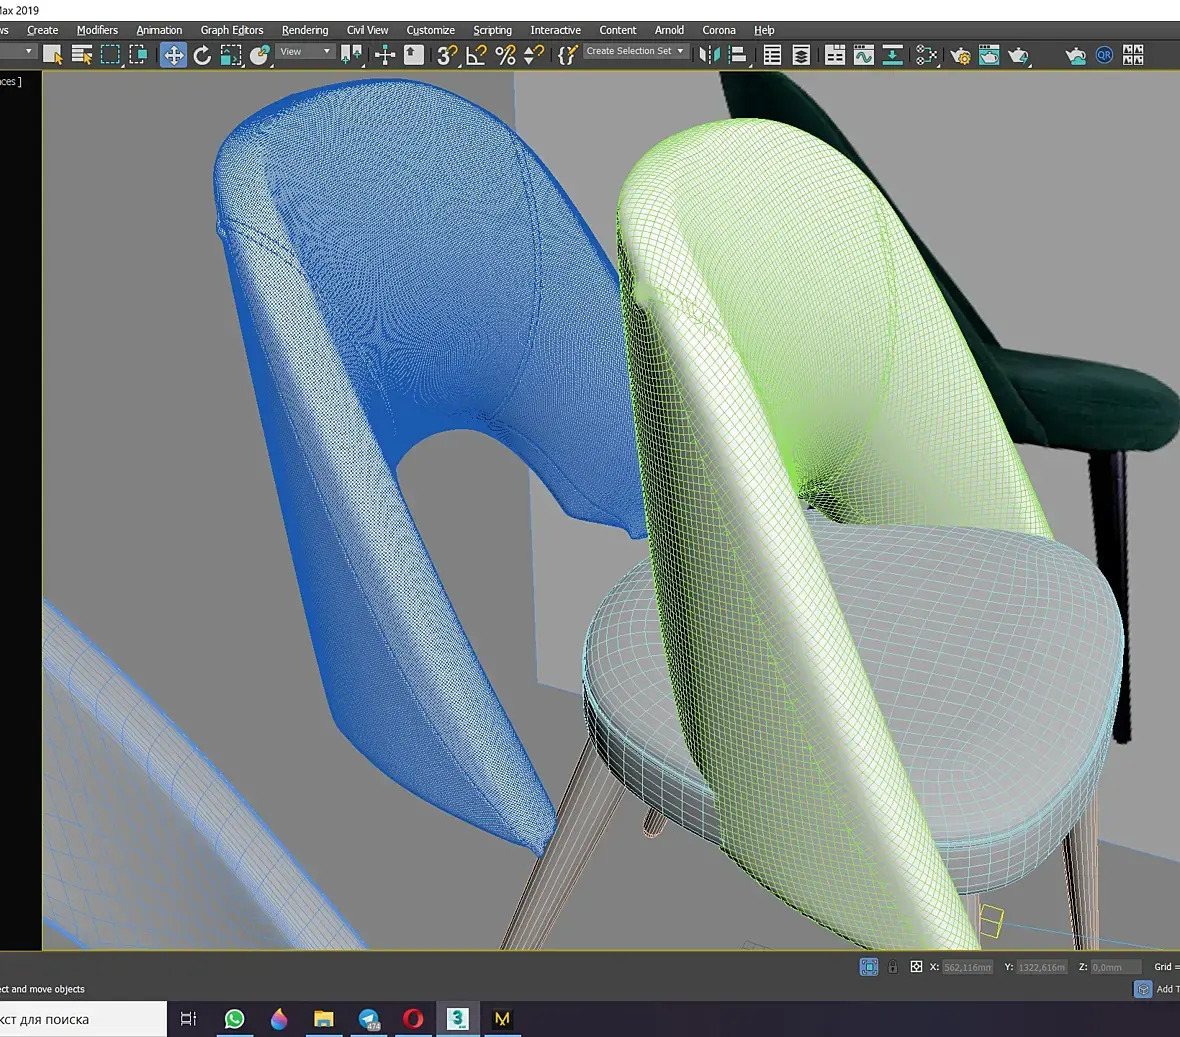The height and width of the screenshot is (1037, 1180).
Task: Open the gallery icon at toolbar end
Action: pyautogui.click(x=1133, y=55)
